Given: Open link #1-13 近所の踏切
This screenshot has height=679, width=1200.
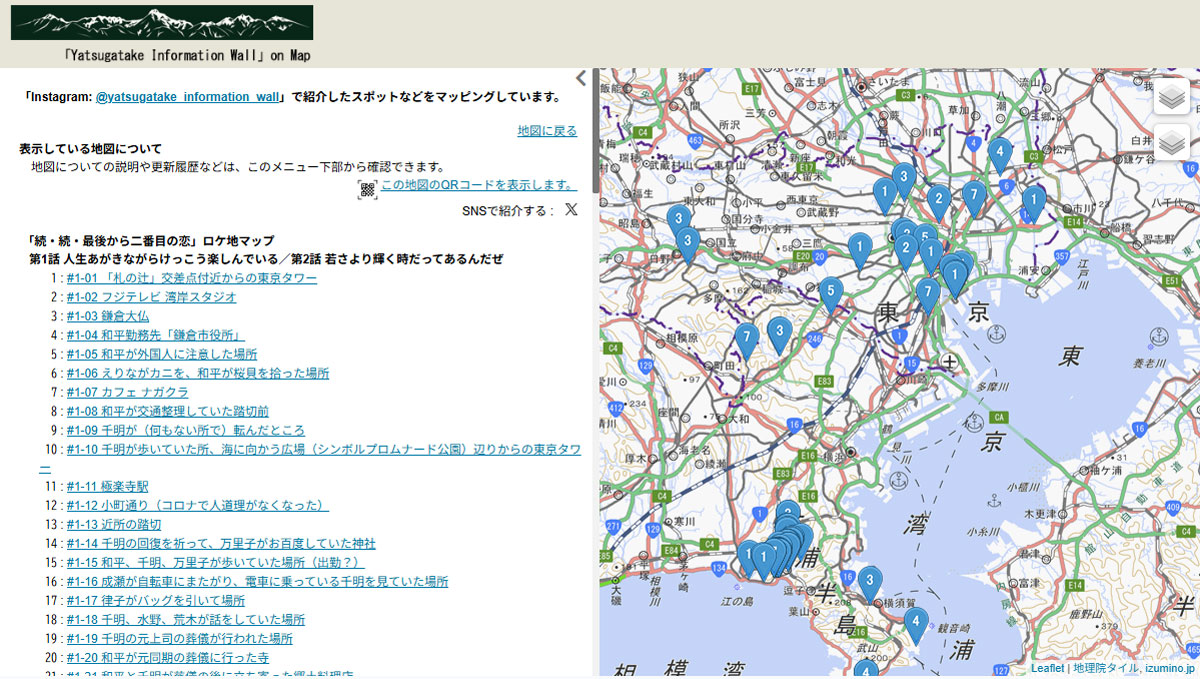Looking at the screenshot, I should 114,525.
